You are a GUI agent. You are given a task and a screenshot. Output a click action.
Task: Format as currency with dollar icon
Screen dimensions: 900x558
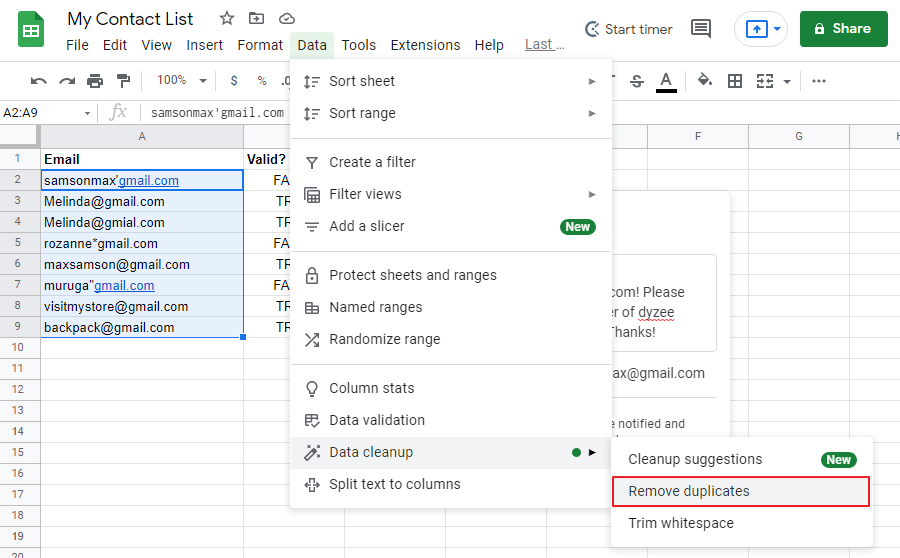[x=234, y=81]
